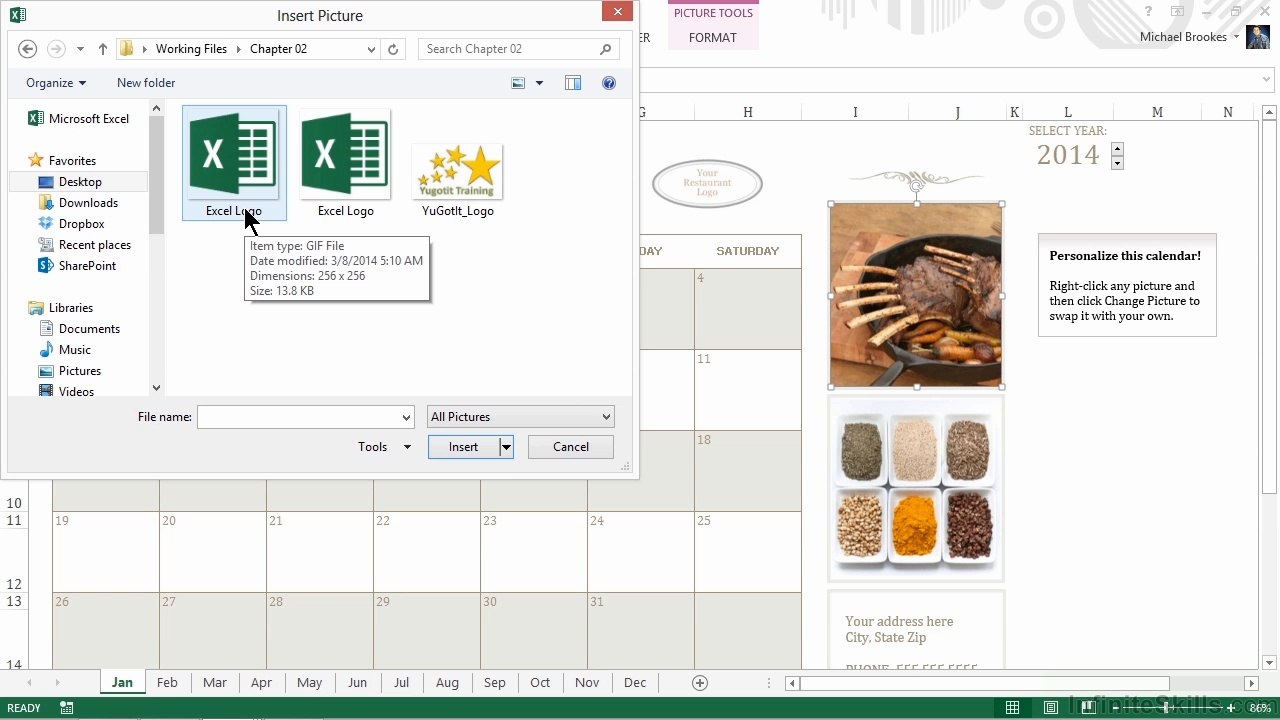Select Microsoft Excel in the navigation pane
This screenshot has height=720, width=1280.
(79, 118)
